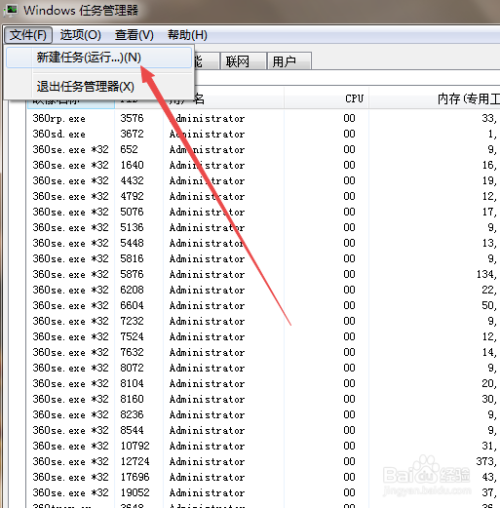This screenshot has height=508, width=500.
Task: Select process with PID 5136
Action: 263,227
